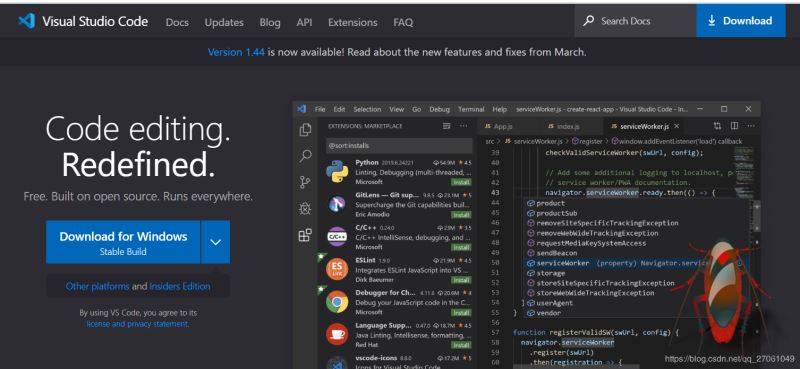
Task: Close the serviceWorker.js tab with its X
Action: click(x=677, y=126)
